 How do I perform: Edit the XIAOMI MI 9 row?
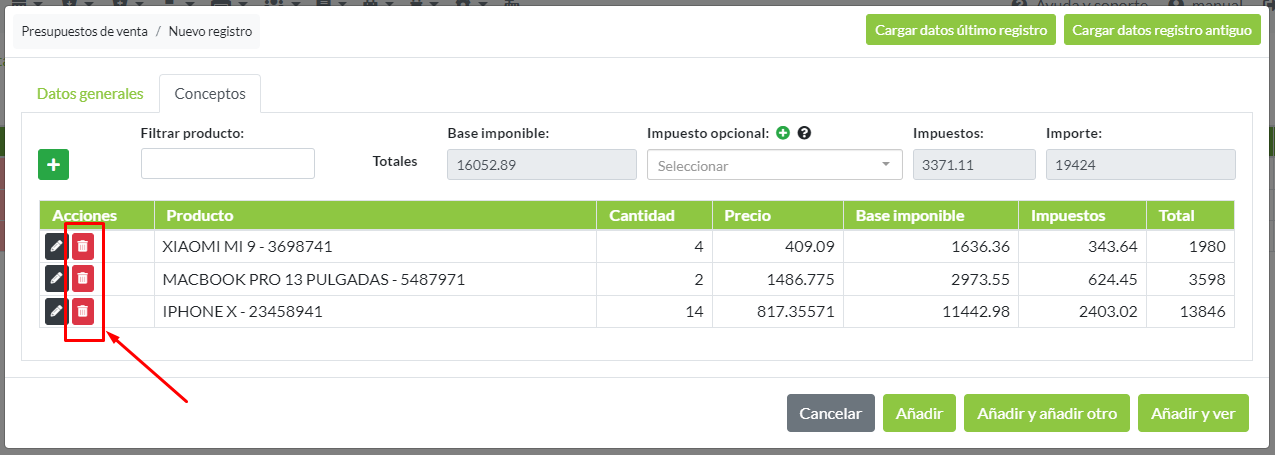point(56,247)
